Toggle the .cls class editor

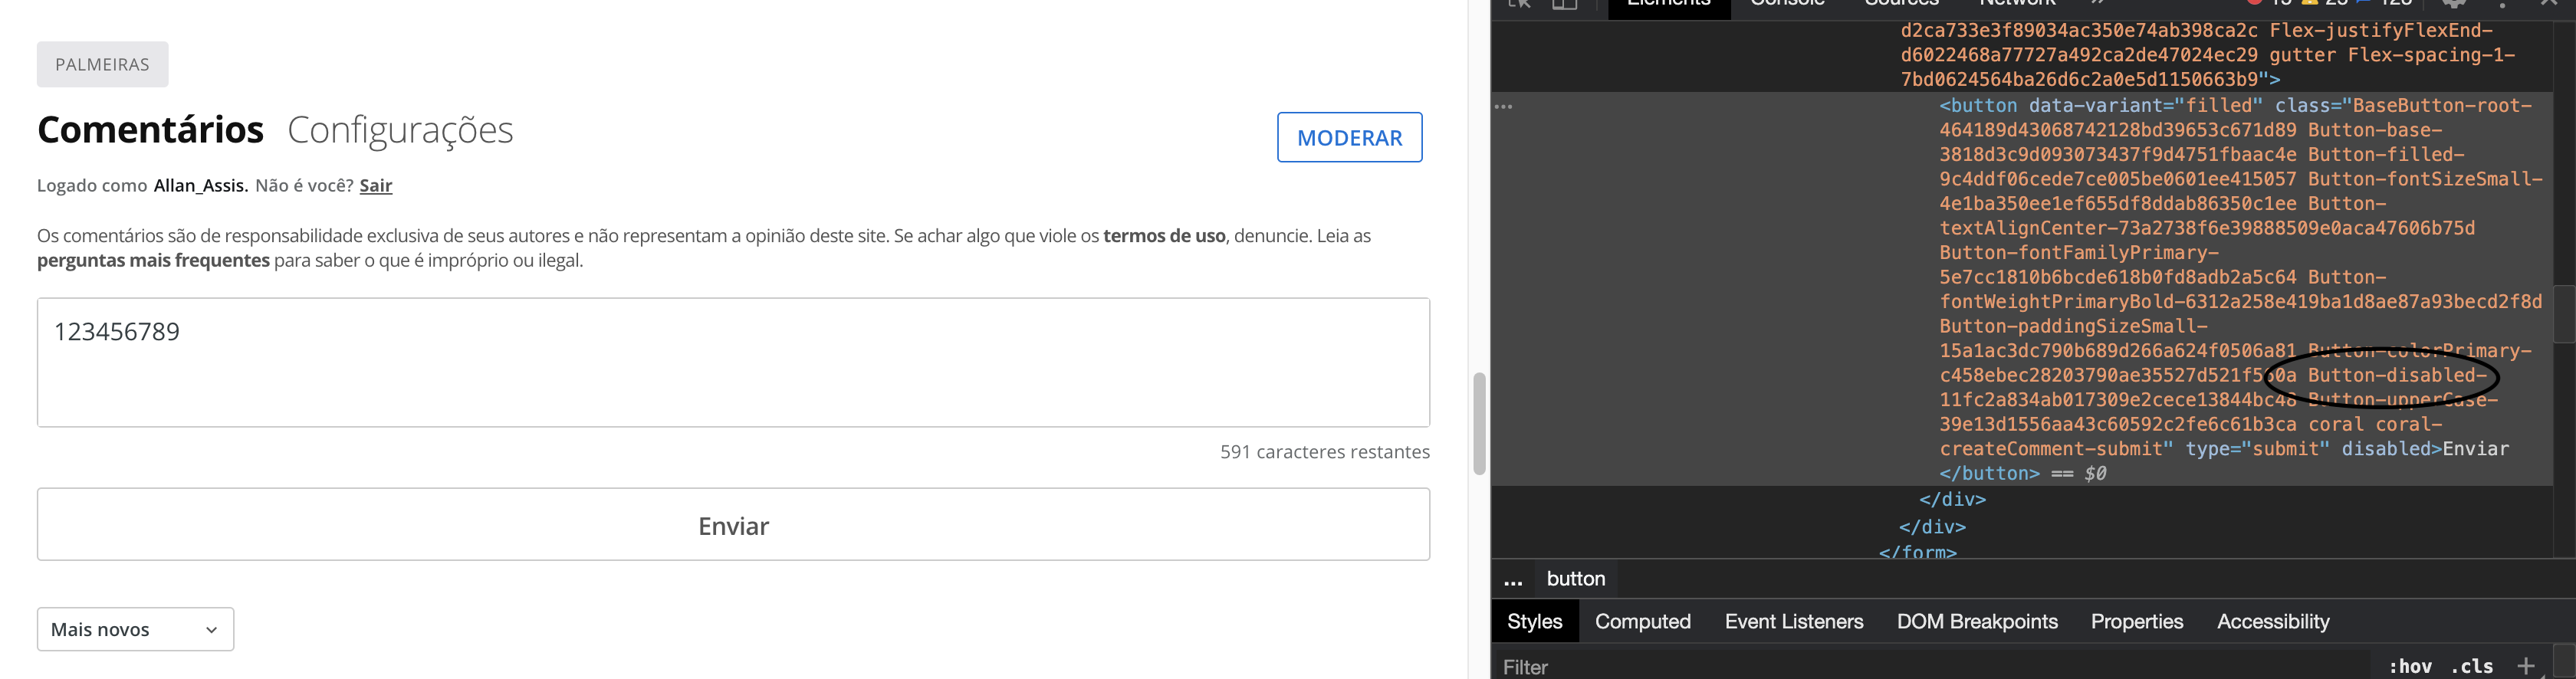[2472, 667]
